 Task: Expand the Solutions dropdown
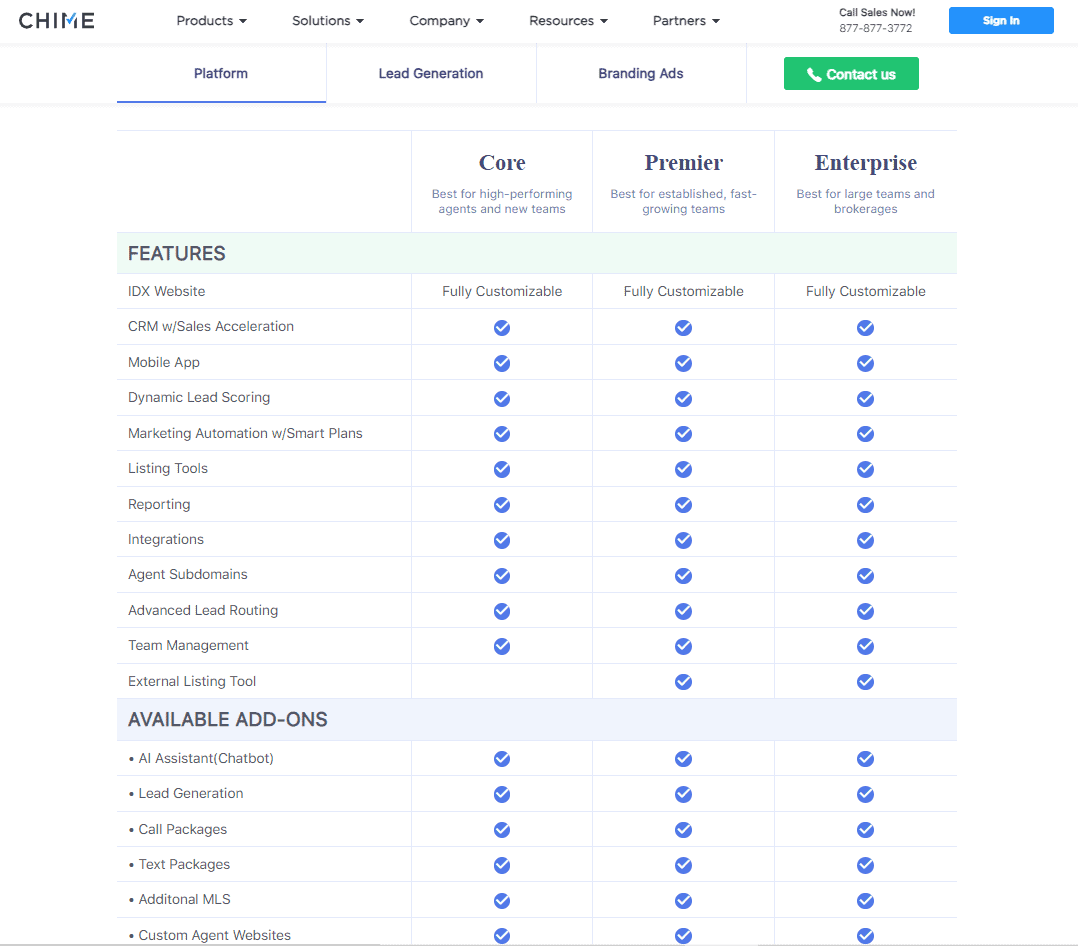(x=328, y=20)
